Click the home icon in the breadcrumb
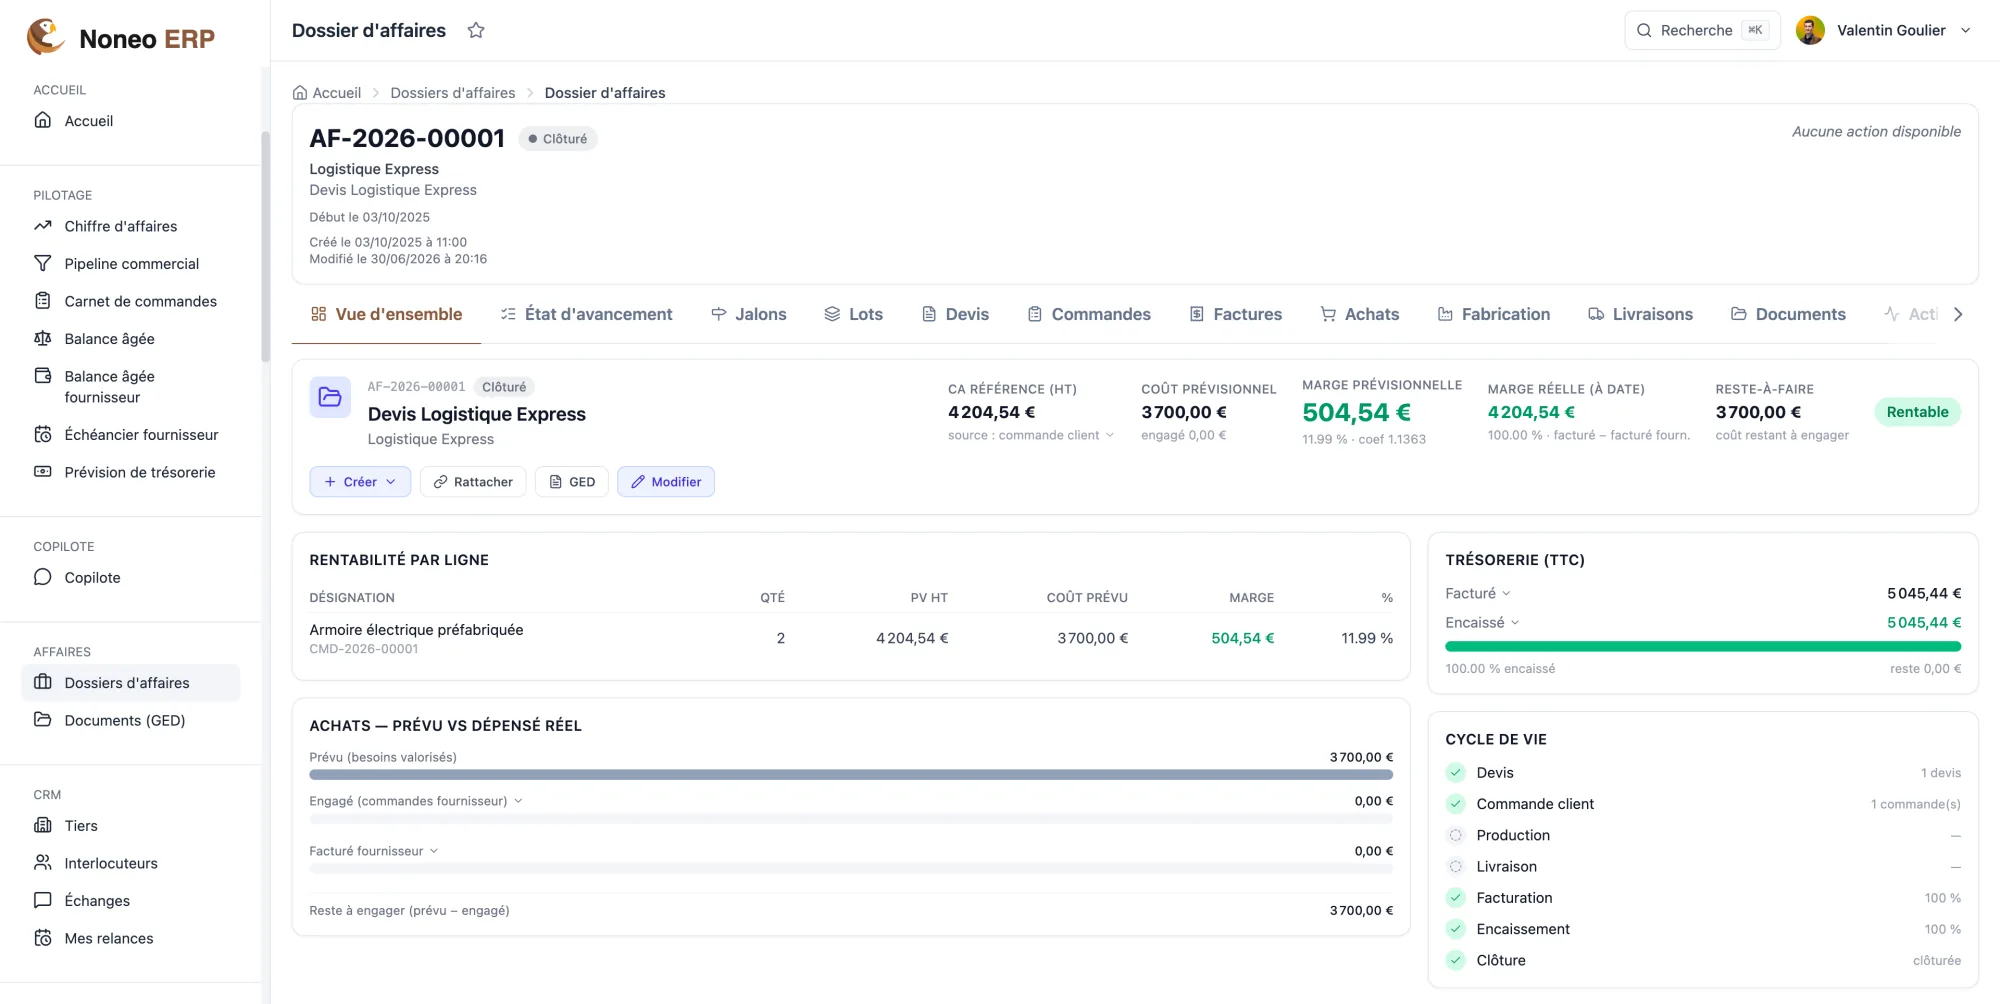Image resolution: width=2000 pixels, height=1004 pixels. pos(300,93)
